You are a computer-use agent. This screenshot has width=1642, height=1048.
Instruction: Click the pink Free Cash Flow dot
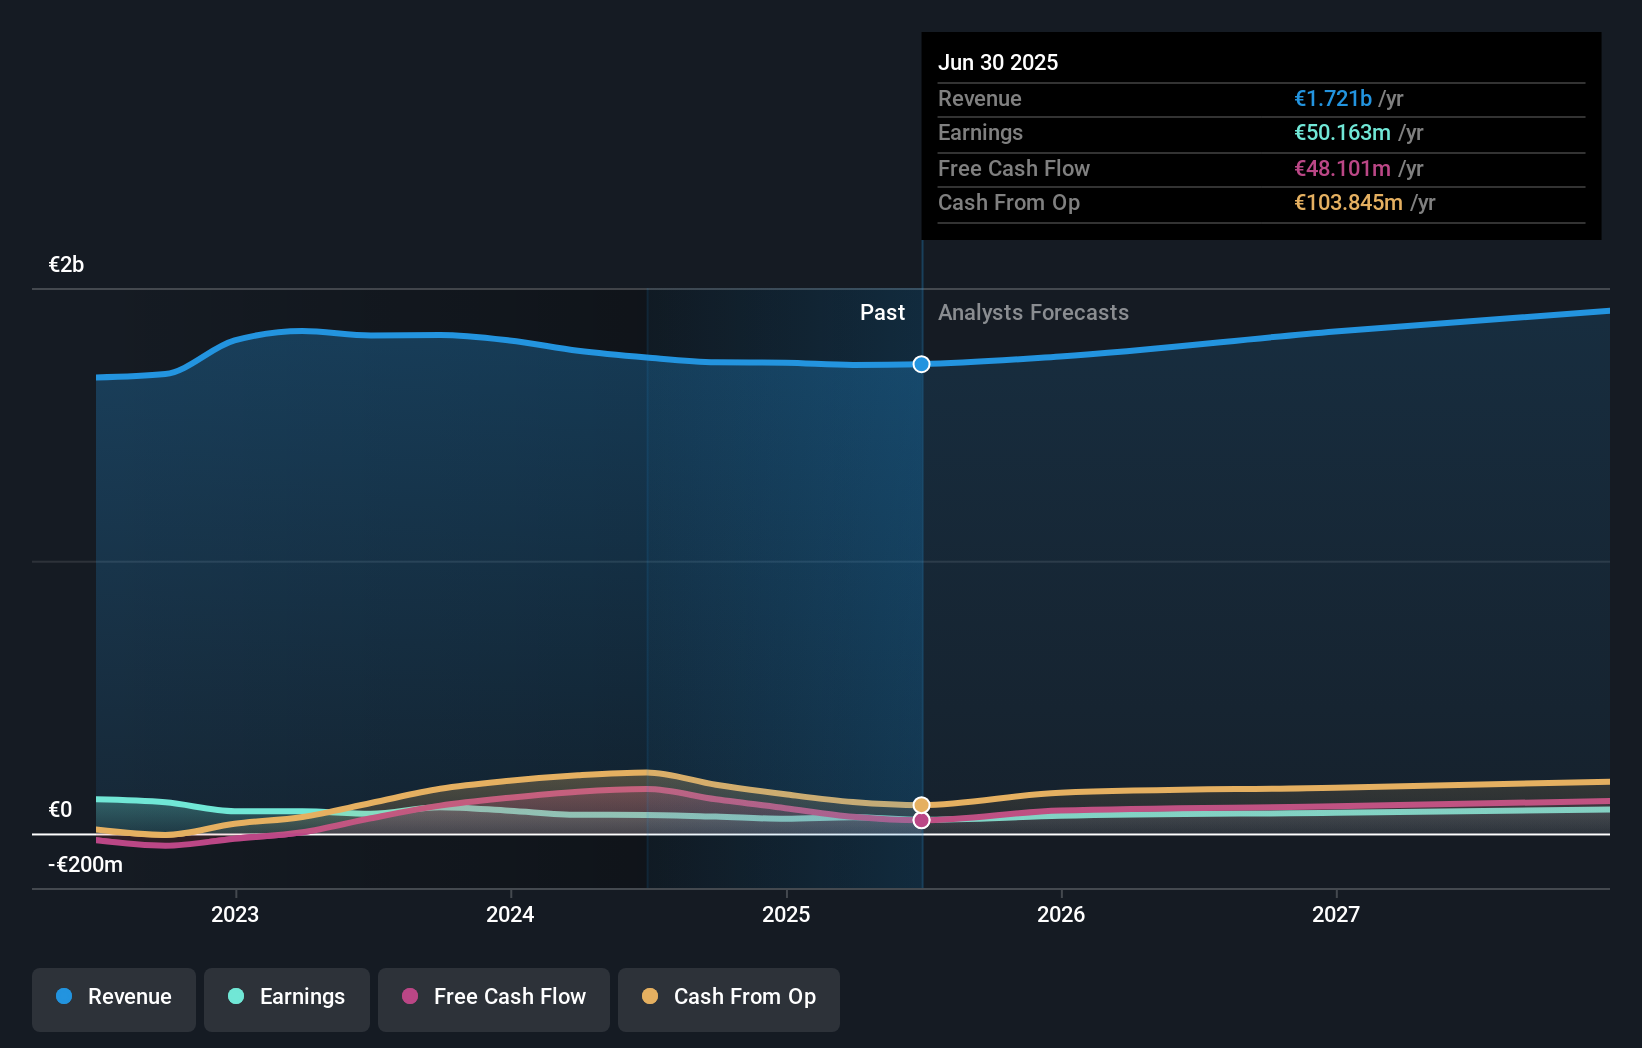click(x=409, y=996)
